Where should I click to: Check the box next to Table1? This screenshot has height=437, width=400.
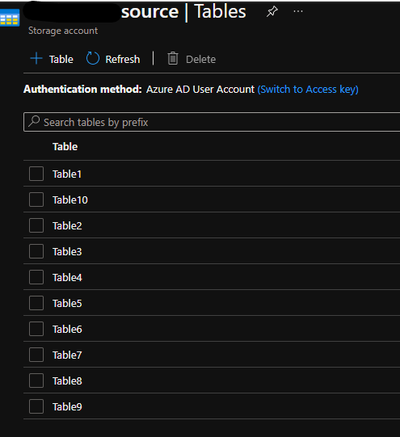tap(36, 174)
